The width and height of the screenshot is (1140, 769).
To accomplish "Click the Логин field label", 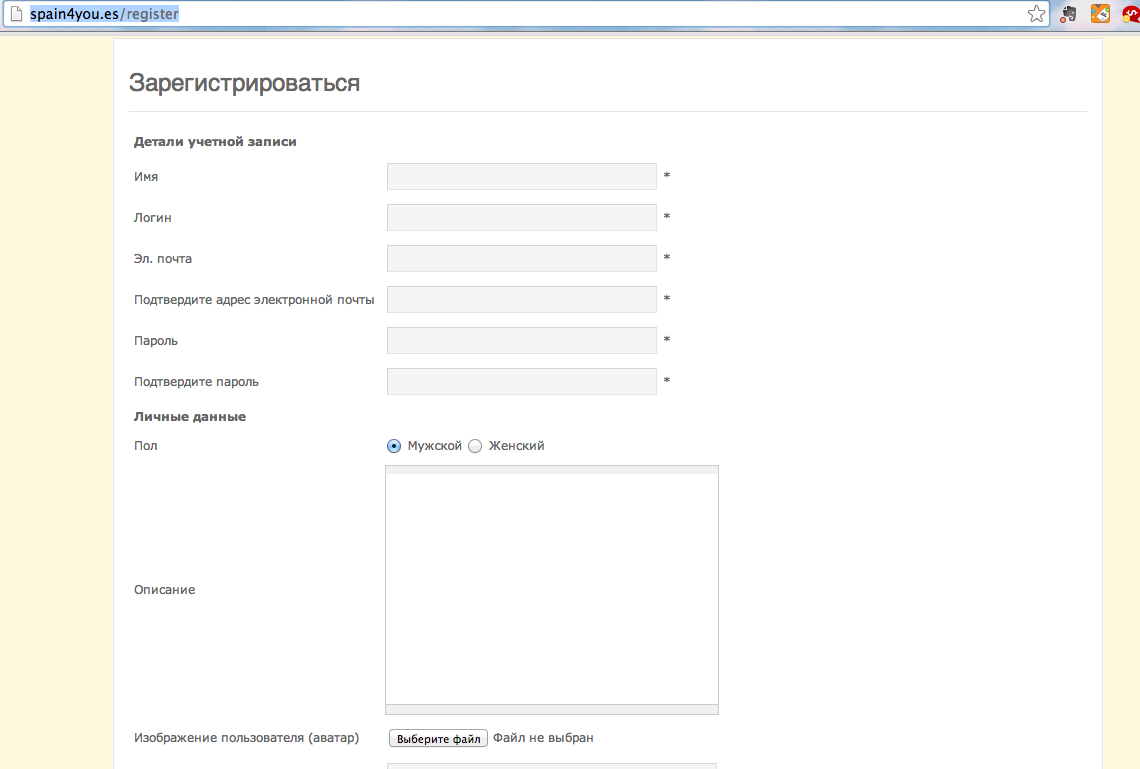I will [153, 217].
